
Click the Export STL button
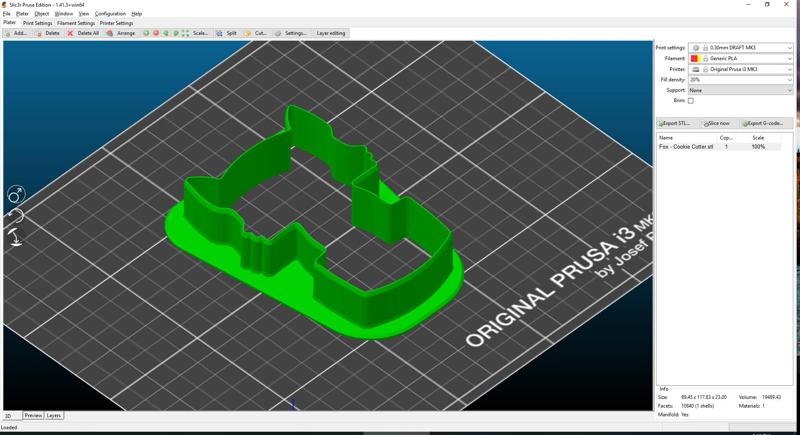coord(674,123)
